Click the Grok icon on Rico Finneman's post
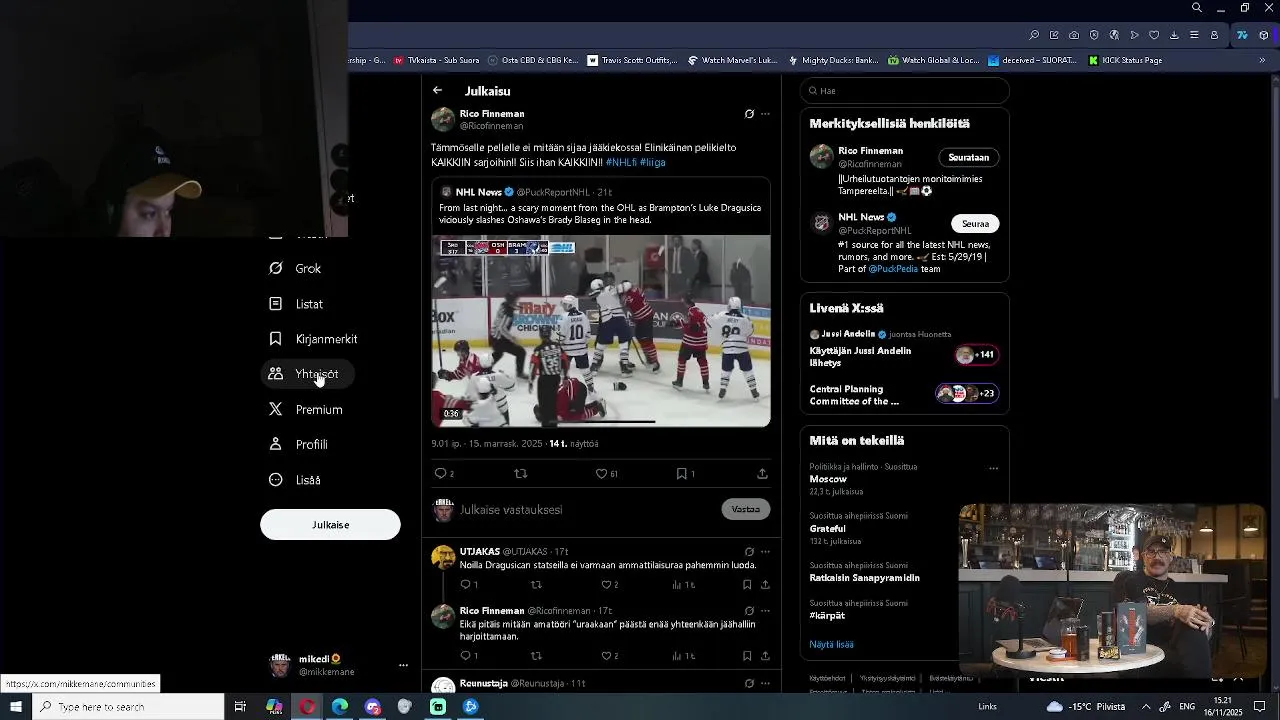Image resolution: width=1280 pixels, height=720 pixels. (x=749, y=114)
